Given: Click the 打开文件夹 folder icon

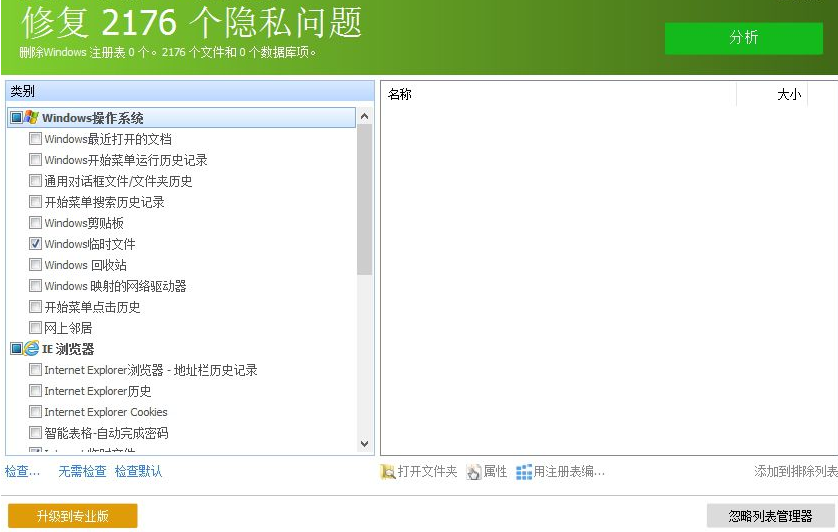Looking at the screenshot, I should pos(388,472).
